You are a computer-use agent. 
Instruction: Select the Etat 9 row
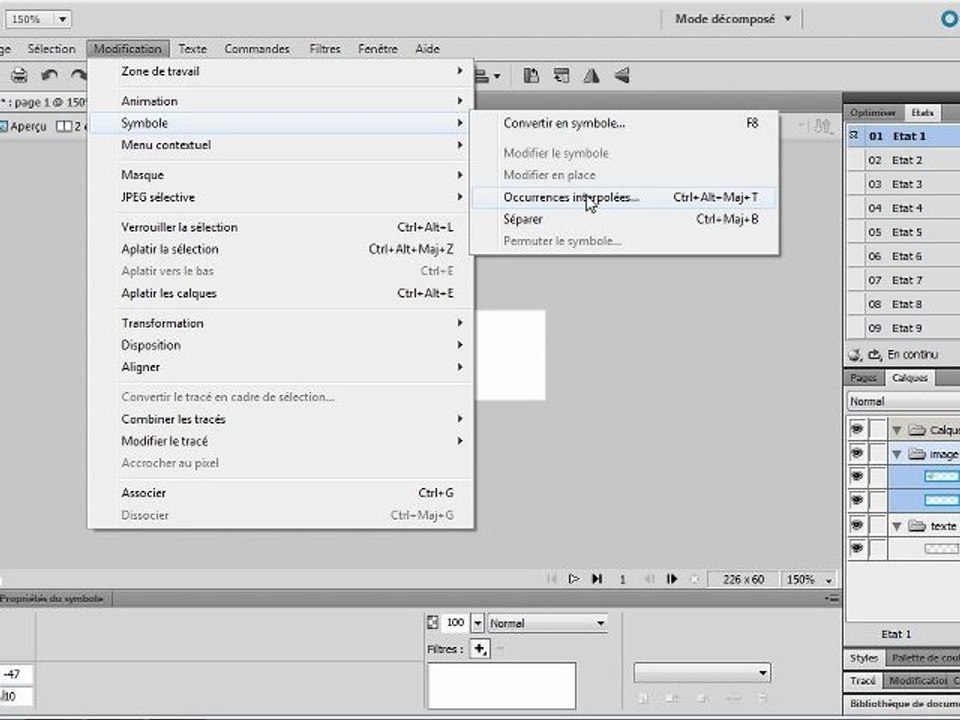click(903, 328)
